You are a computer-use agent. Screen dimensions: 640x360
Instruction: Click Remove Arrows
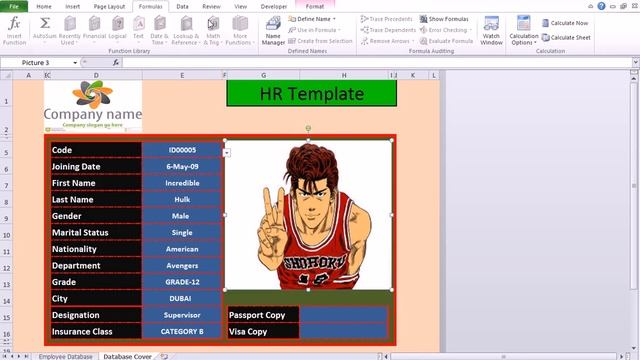click(x=387, y=41)
